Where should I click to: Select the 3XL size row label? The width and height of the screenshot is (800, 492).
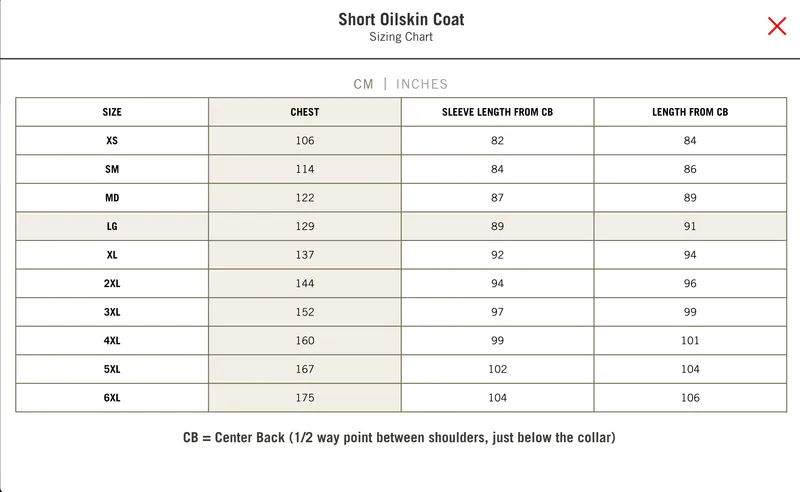coord(112,312)
